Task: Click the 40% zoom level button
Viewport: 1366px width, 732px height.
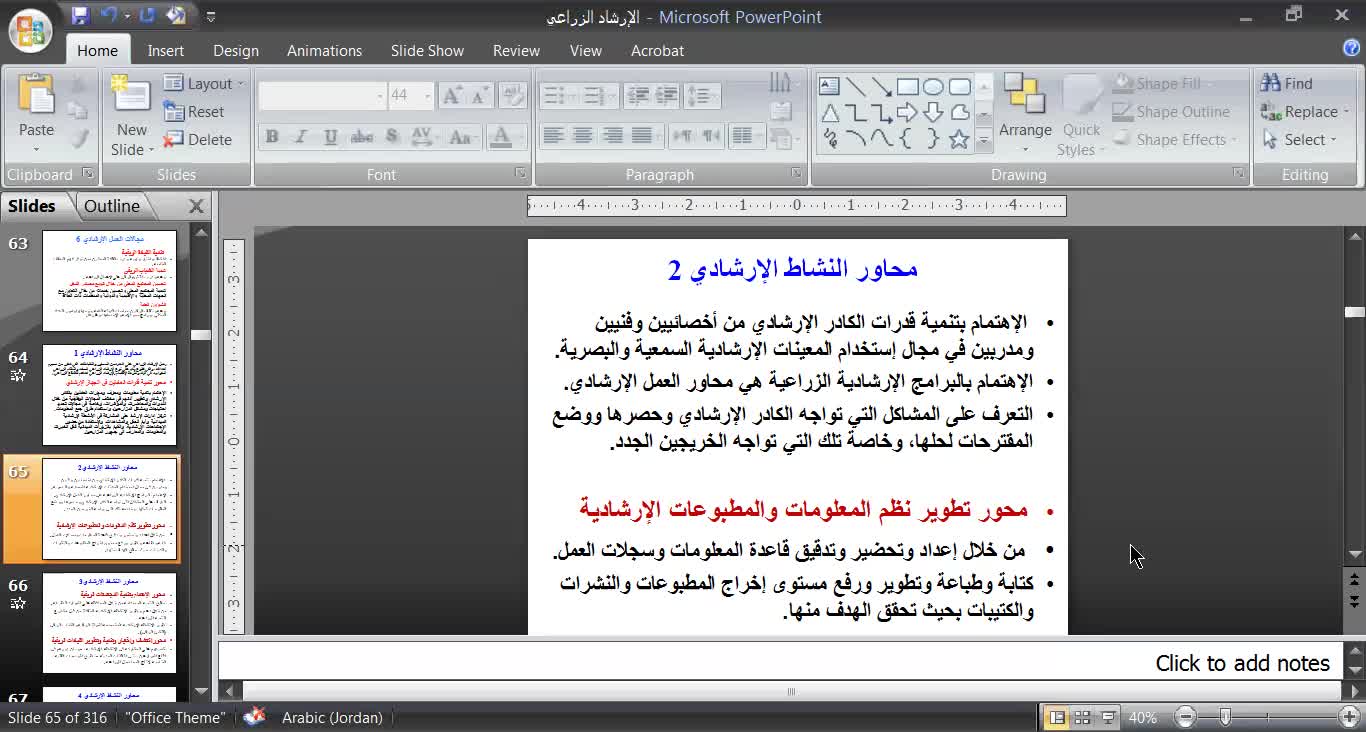Action: pyautogui.click(x=1142, y=718)
